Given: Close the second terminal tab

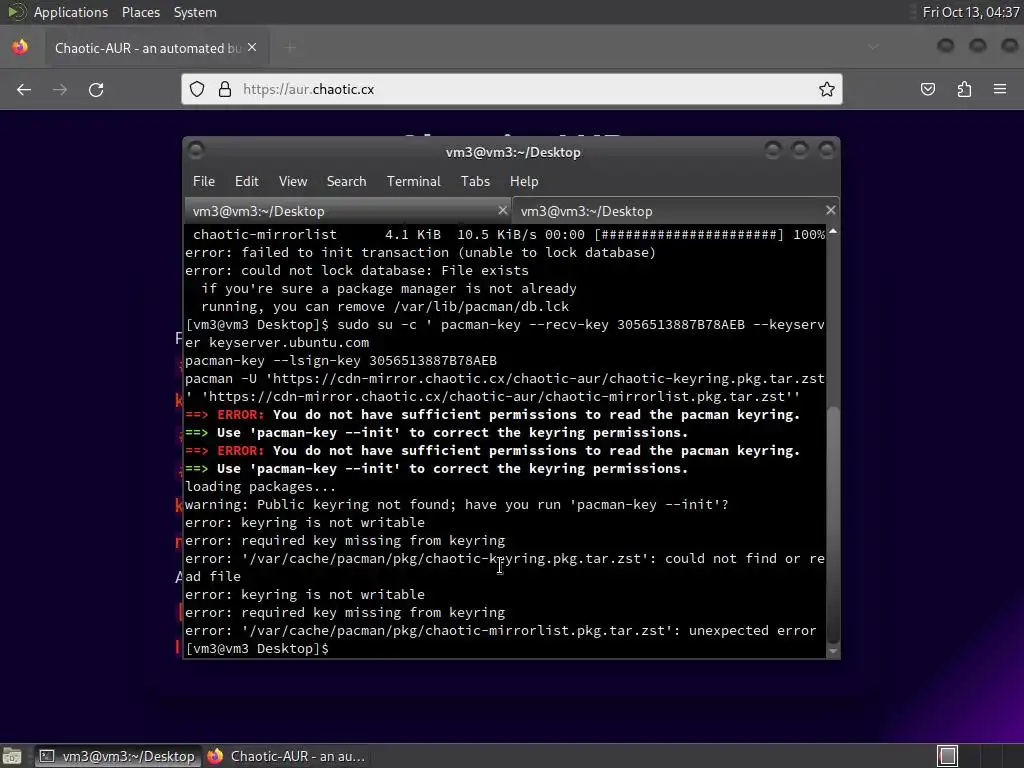Looking at the screenshot, I should point(831,210).
